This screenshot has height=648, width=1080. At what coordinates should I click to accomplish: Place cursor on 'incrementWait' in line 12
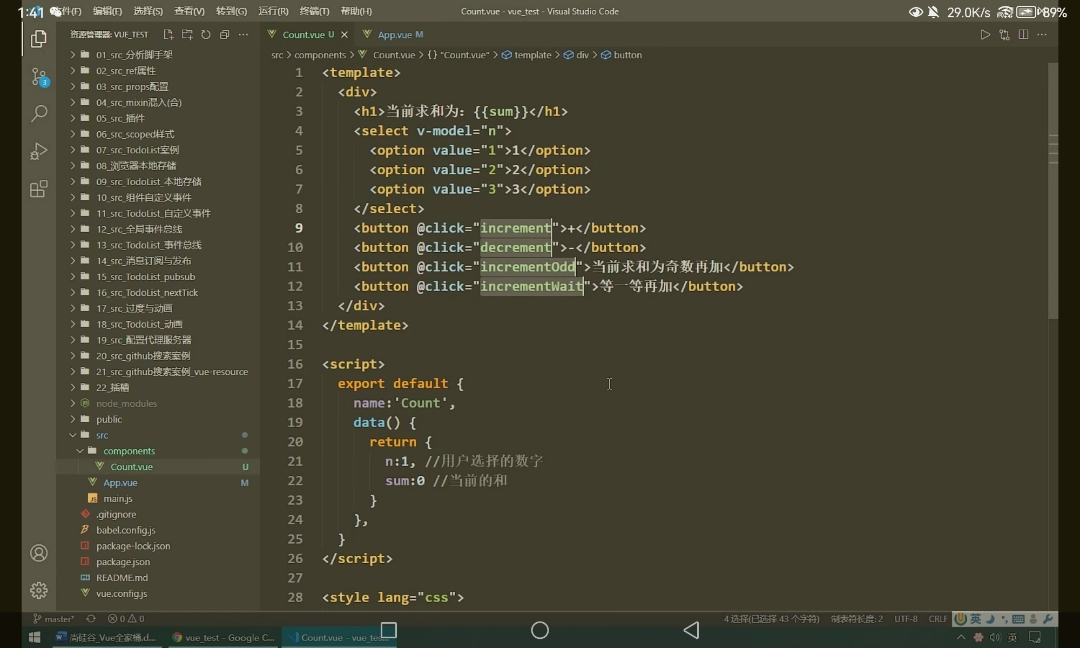tap(532, 286)
